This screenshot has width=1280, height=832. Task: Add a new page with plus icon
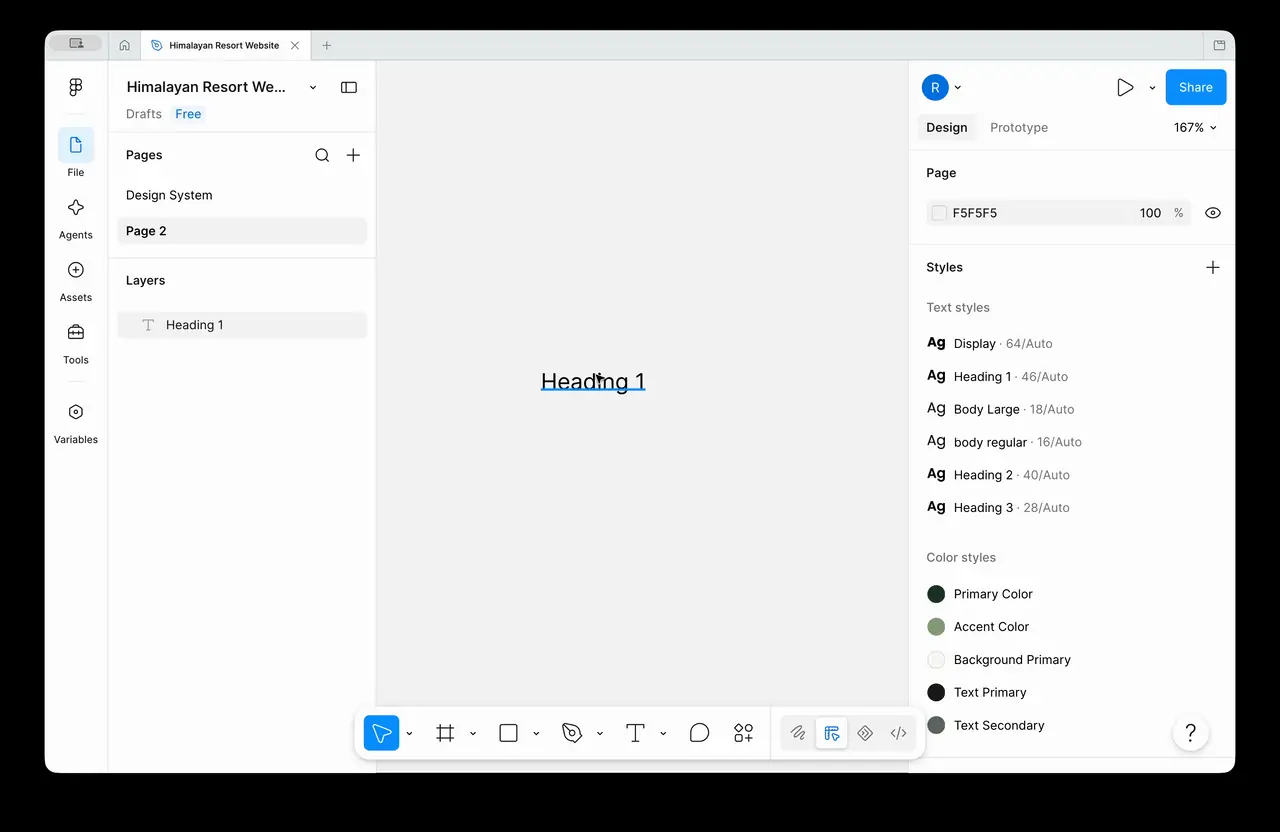[353, 155]
